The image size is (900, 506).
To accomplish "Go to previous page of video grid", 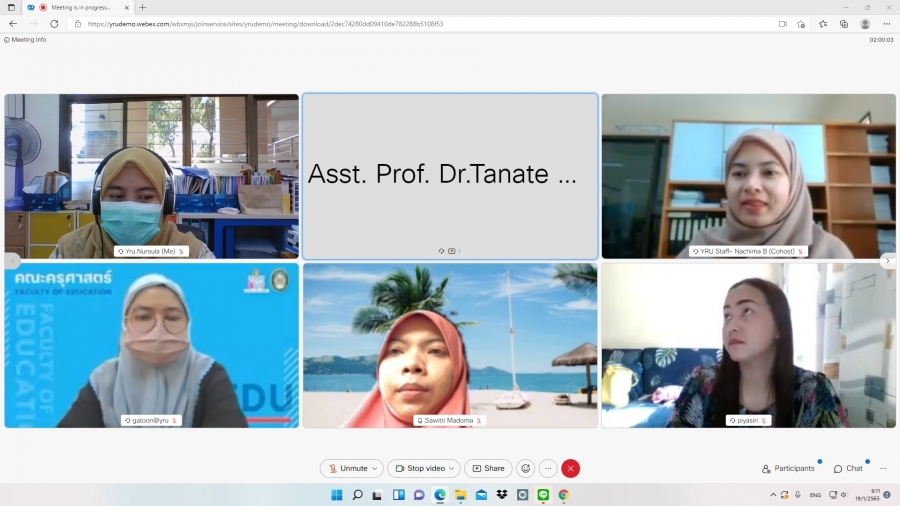I will [12, 261].
